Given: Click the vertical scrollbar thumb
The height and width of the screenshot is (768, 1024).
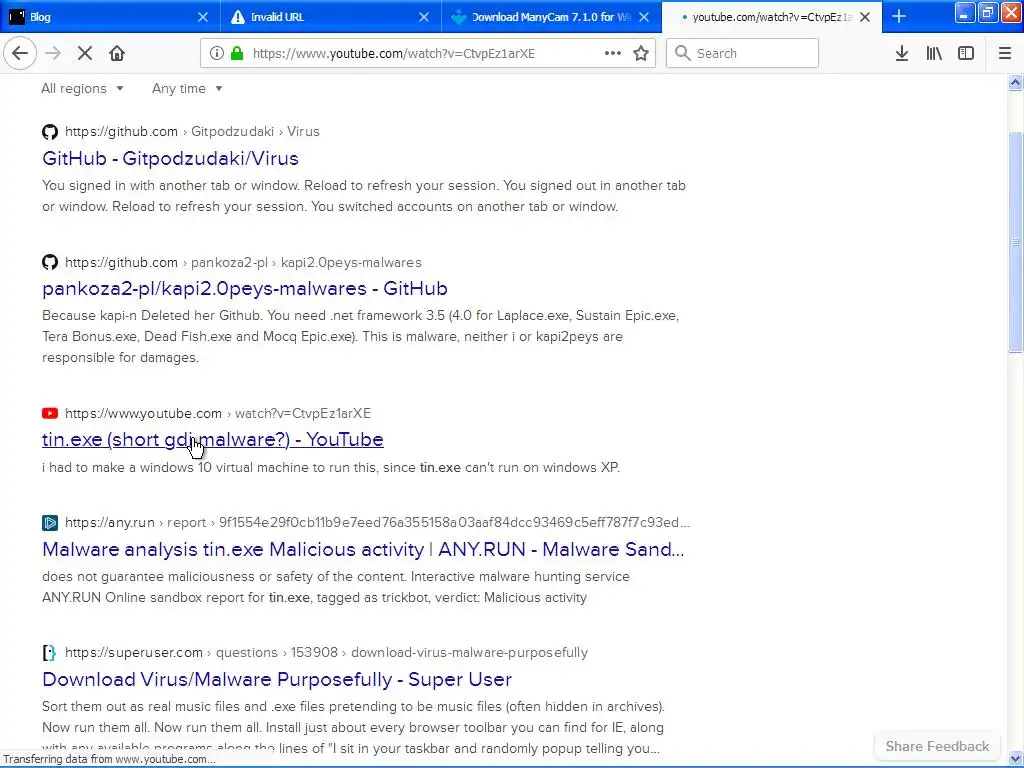Looking at the screenshot, I should click(x=1016, y=242).
